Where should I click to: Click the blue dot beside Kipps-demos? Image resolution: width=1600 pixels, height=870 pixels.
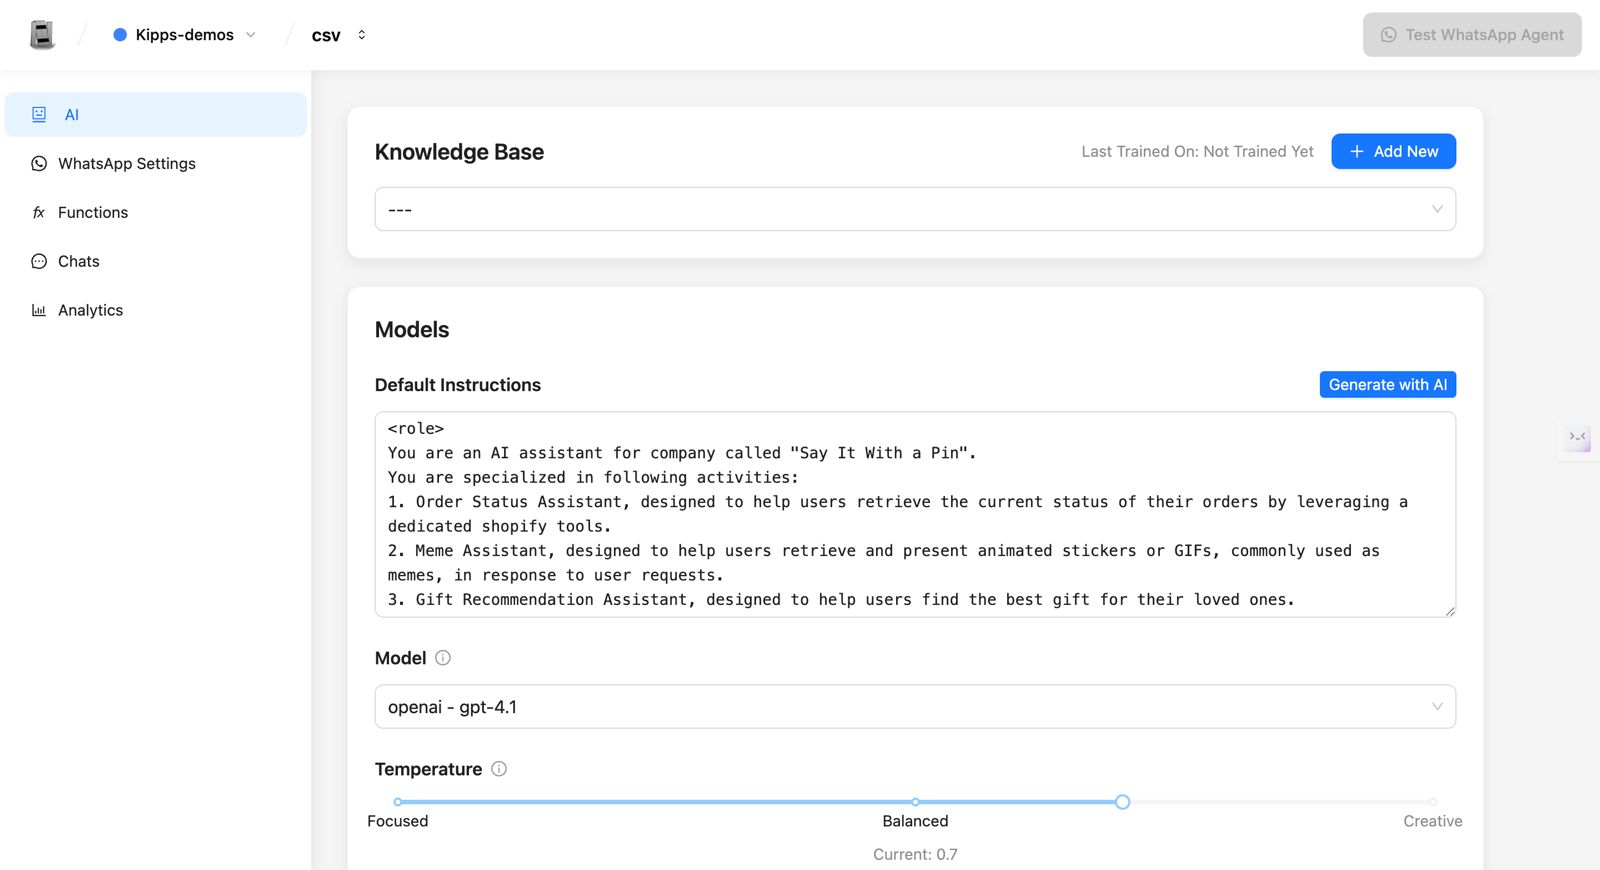pyautogui.click(x=120, y=35)
